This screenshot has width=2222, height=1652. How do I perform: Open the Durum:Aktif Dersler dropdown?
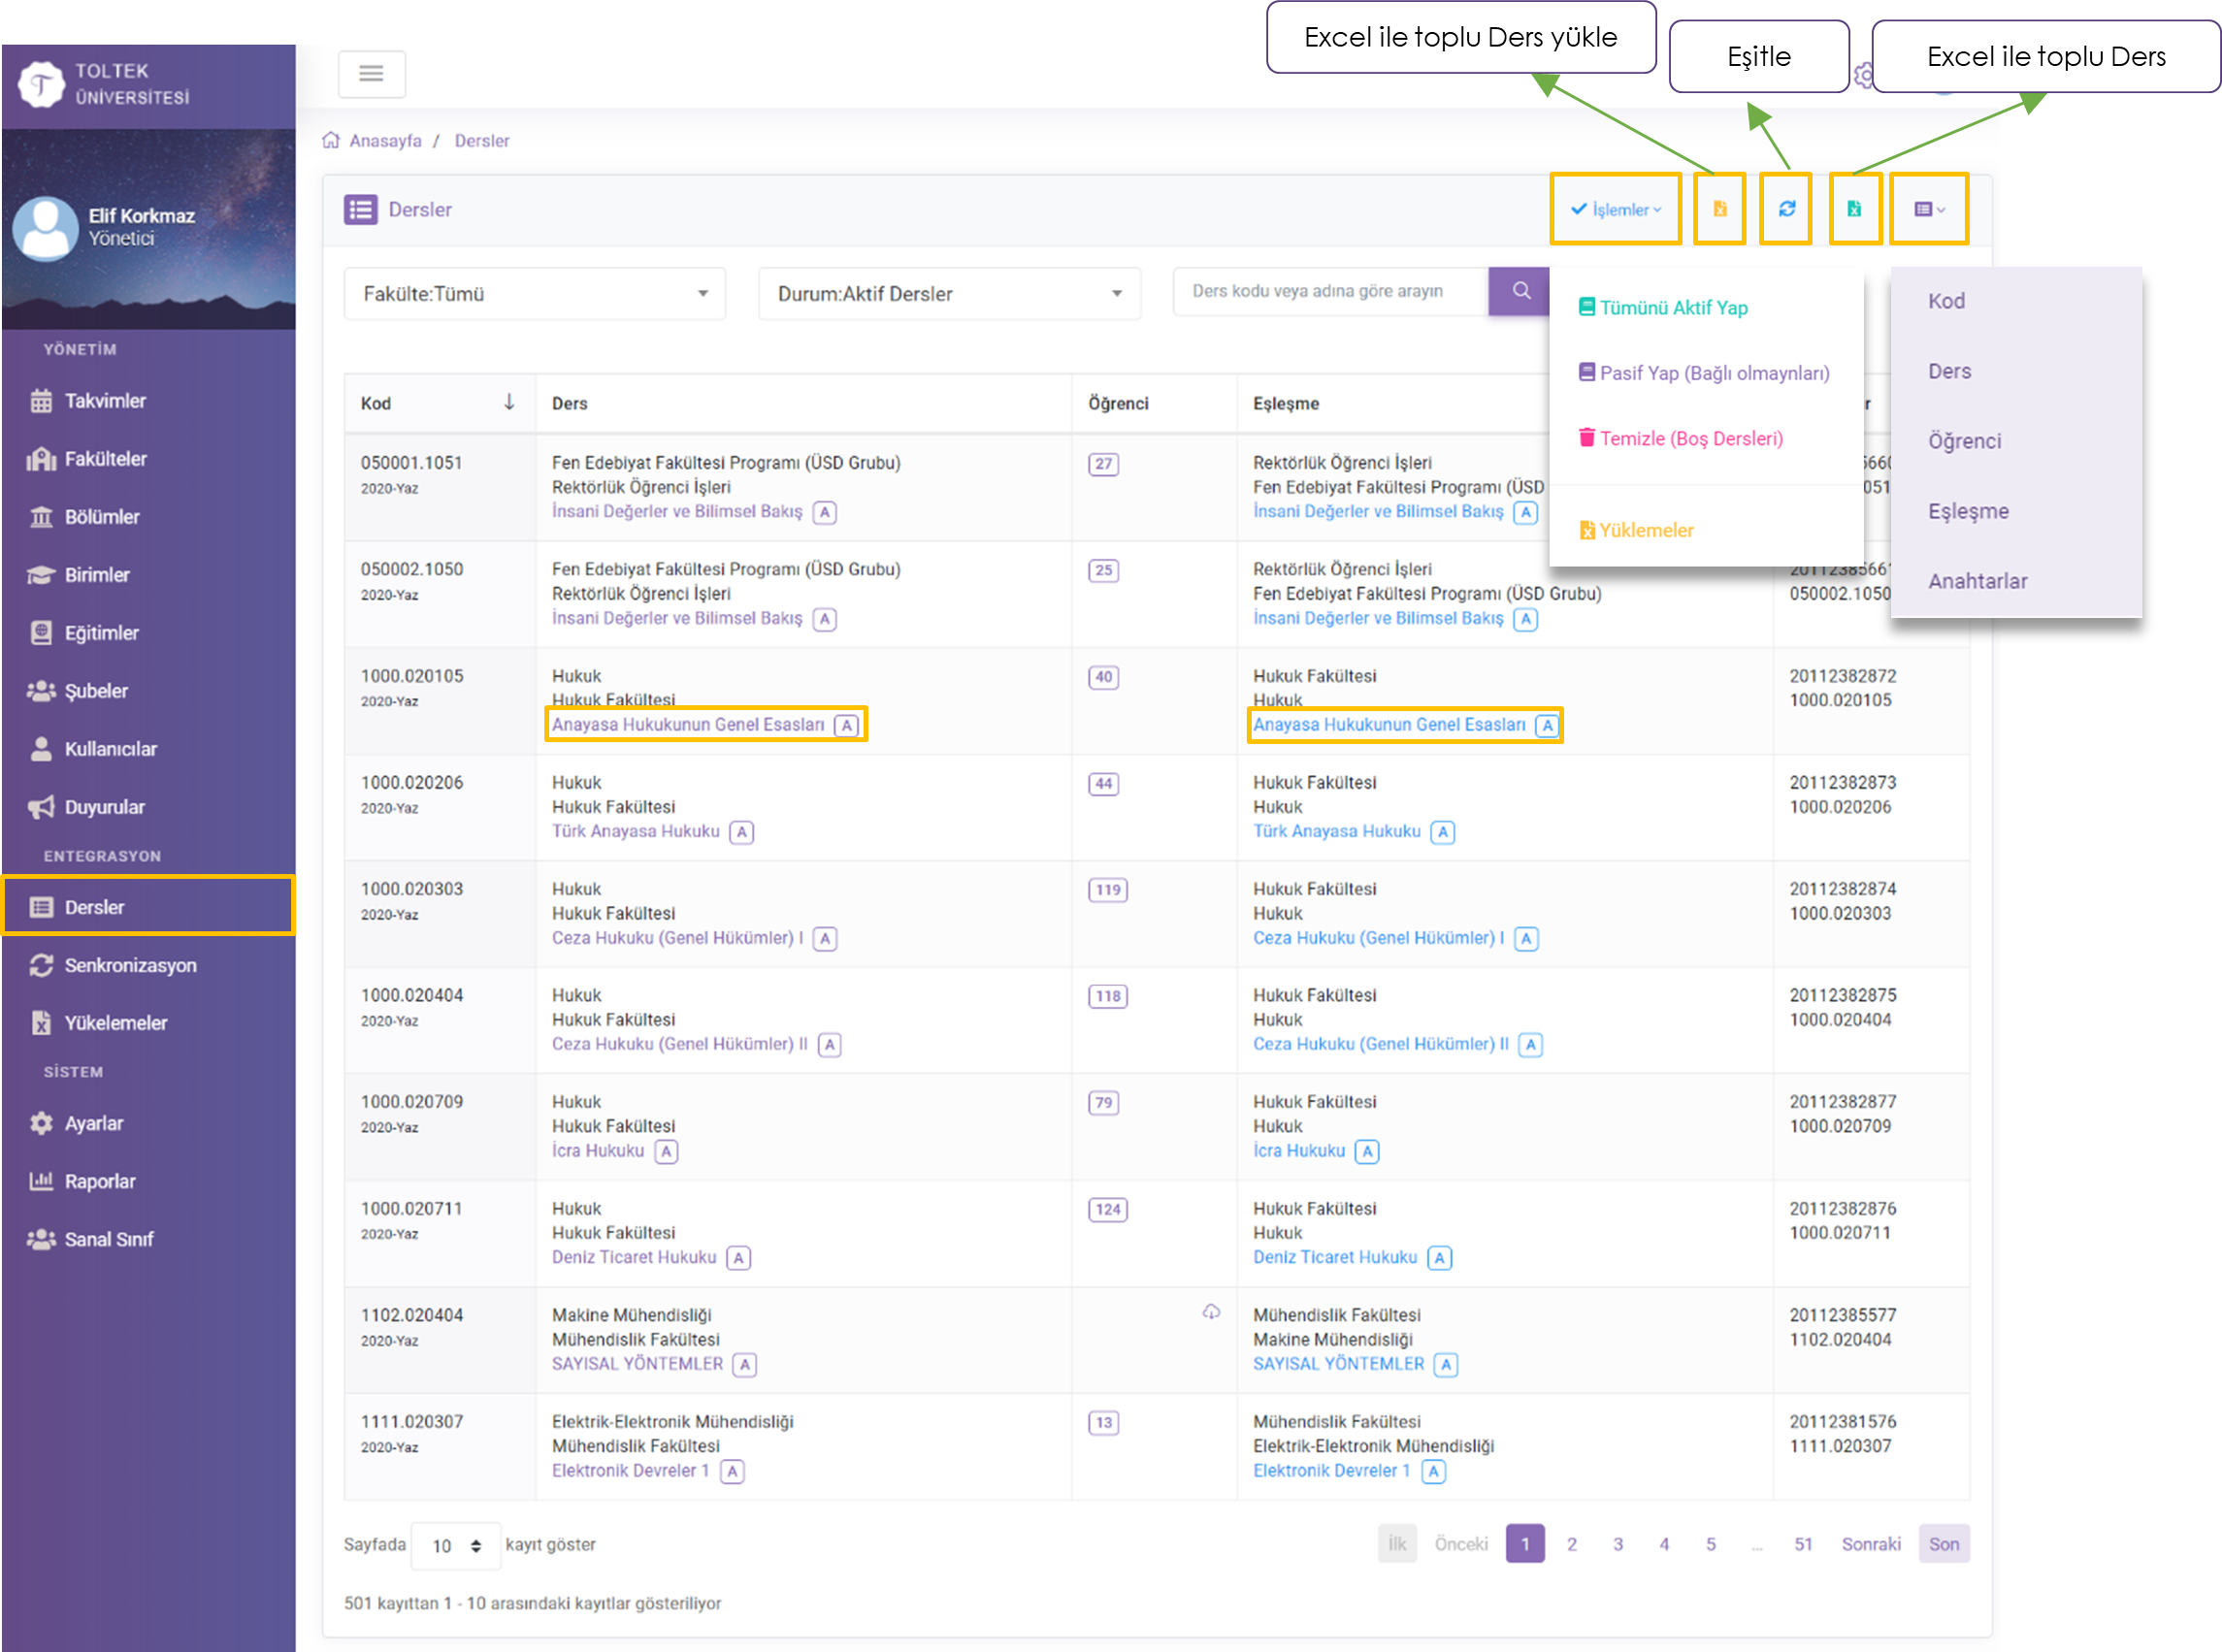949,294
